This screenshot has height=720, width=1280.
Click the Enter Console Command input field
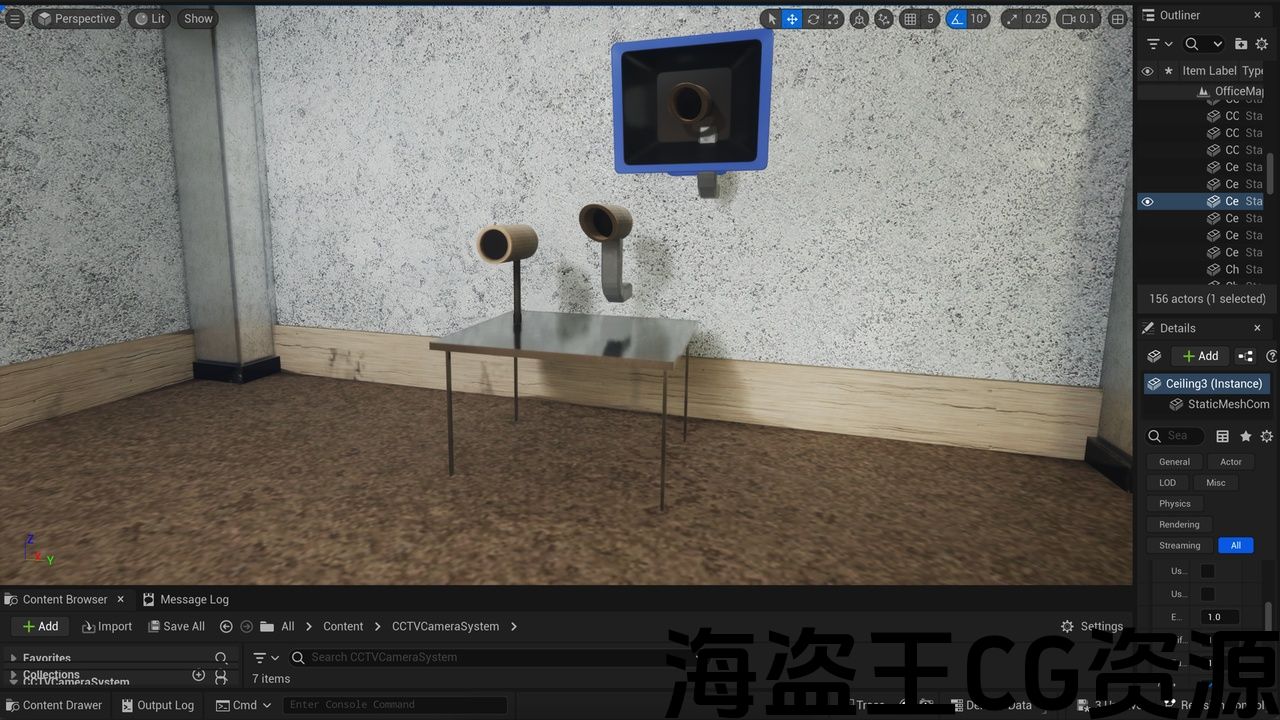395,705
